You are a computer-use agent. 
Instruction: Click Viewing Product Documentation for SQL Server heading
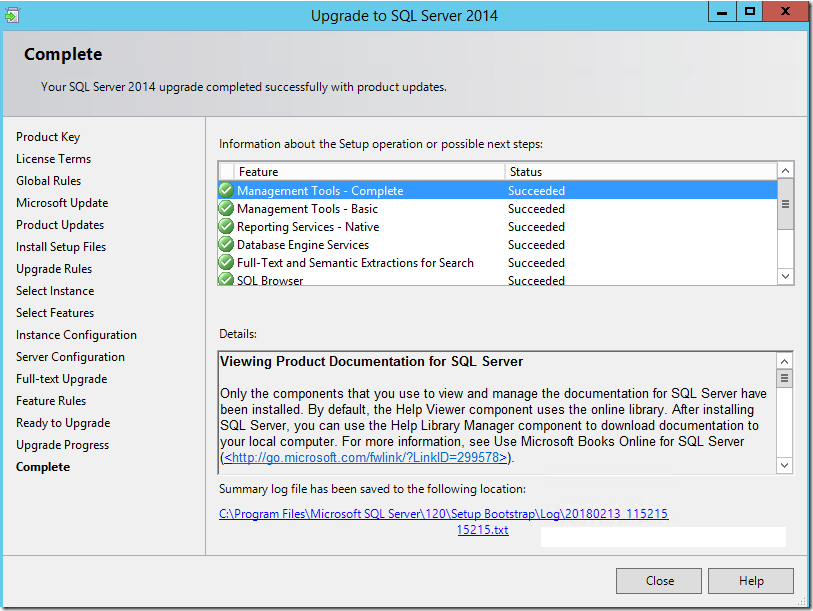371,362
